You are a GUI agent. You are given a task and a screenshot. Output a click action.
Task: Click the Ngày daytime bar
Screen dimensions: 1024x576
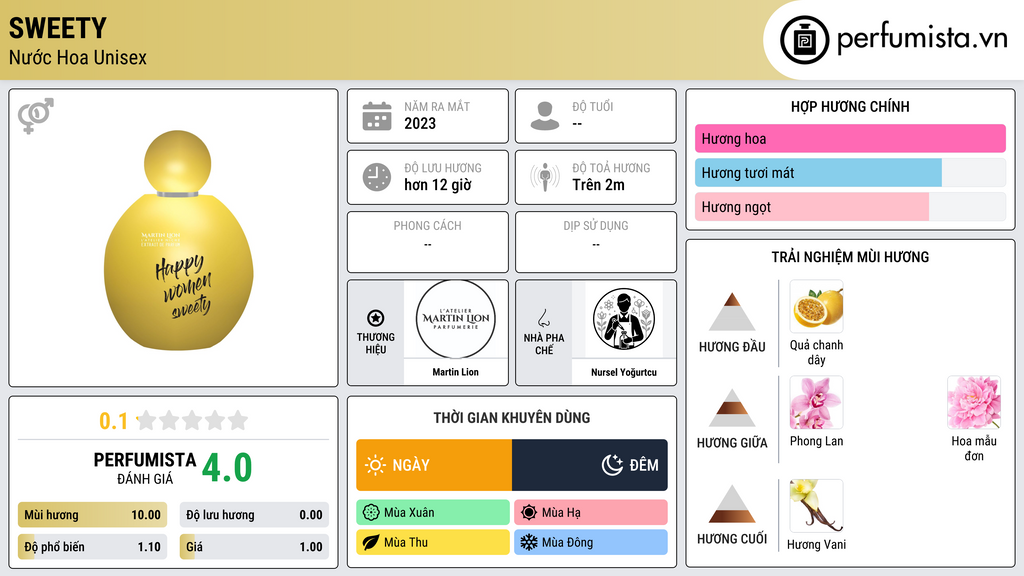click(434, 465)
